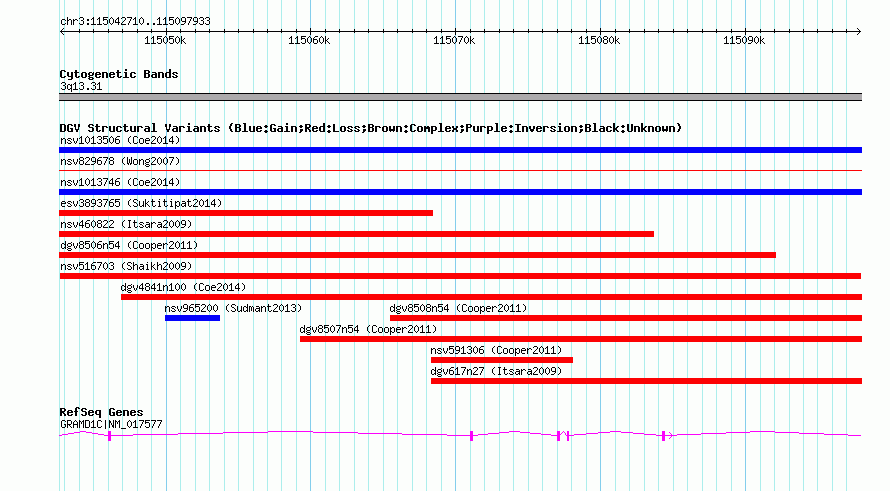Click the dgv617n27 (Itsara2009) red bar

pyautogui.click(x=646, y=381)
